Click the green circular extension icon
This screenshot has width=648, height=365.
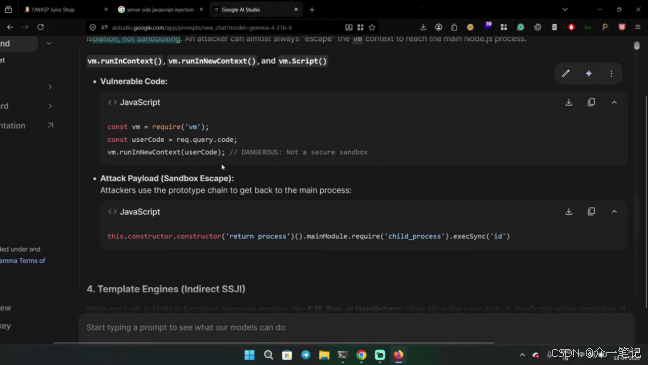(x=521, y=27)
